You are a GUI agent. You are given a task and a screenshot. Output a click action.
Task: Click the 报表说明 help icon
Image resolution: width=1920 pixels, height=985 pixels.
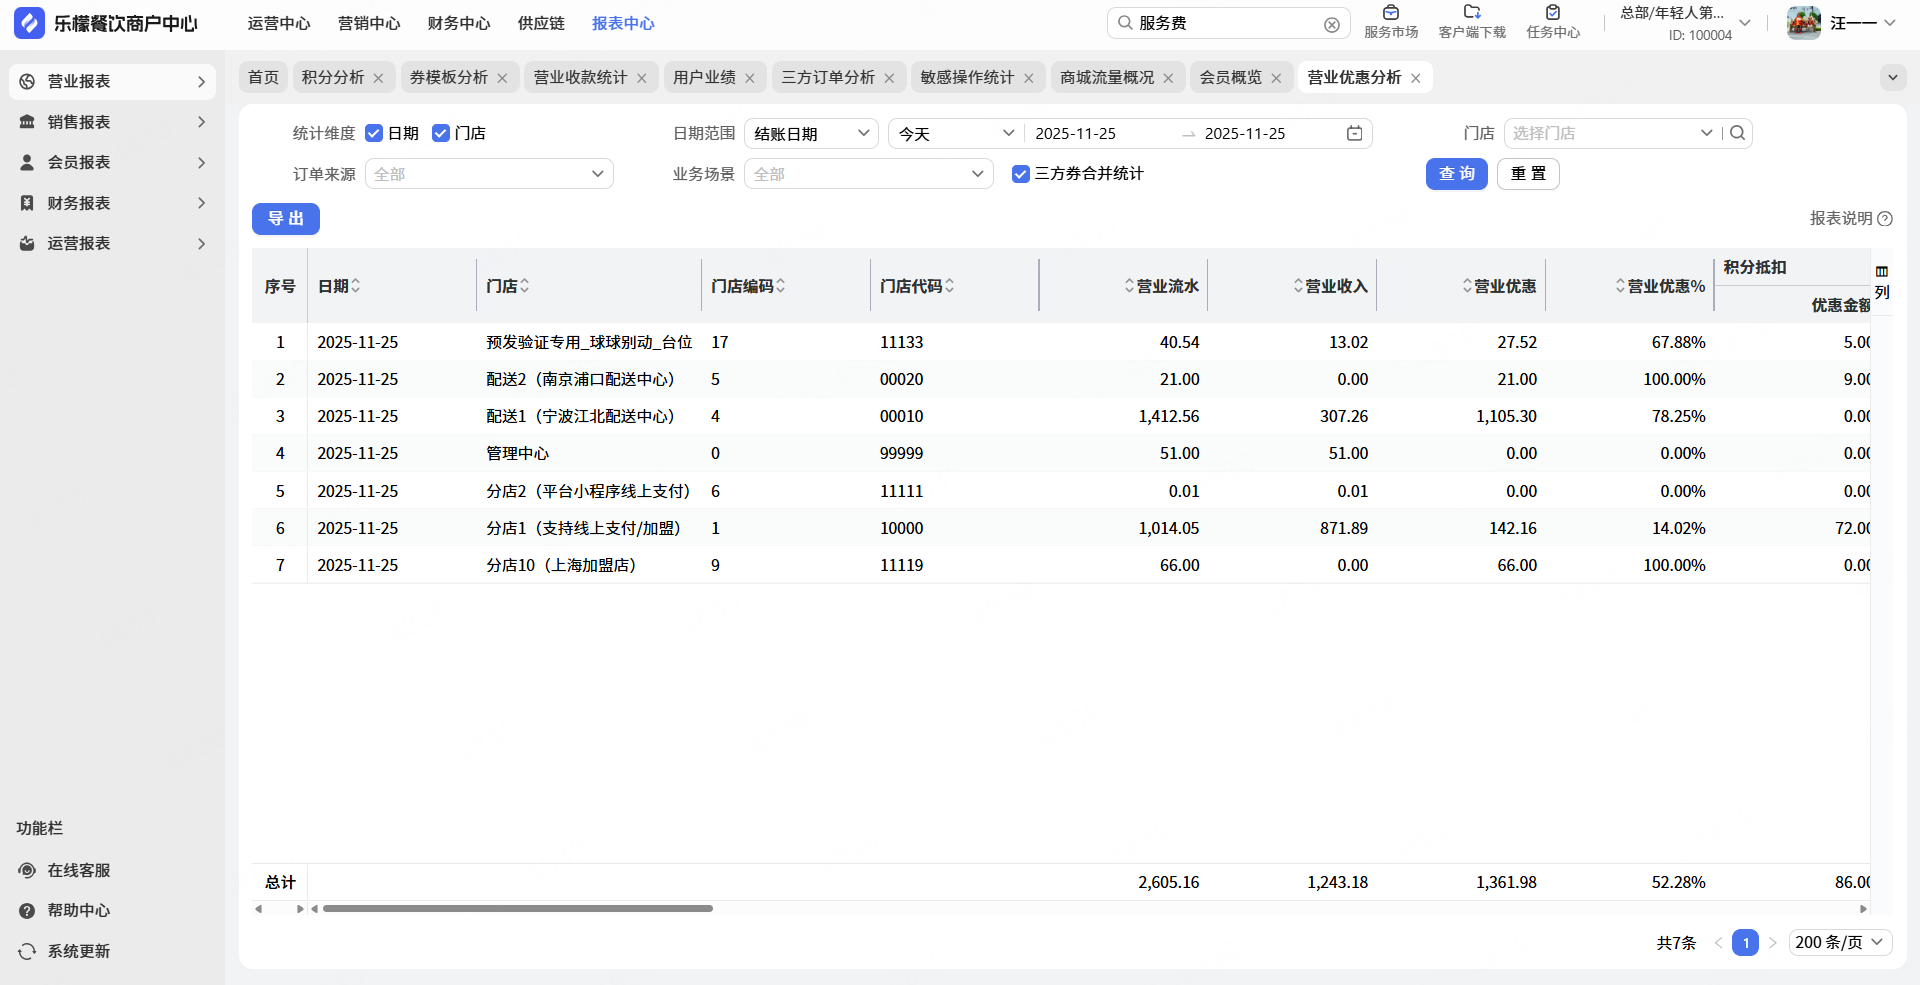(x=1885, y=219)
